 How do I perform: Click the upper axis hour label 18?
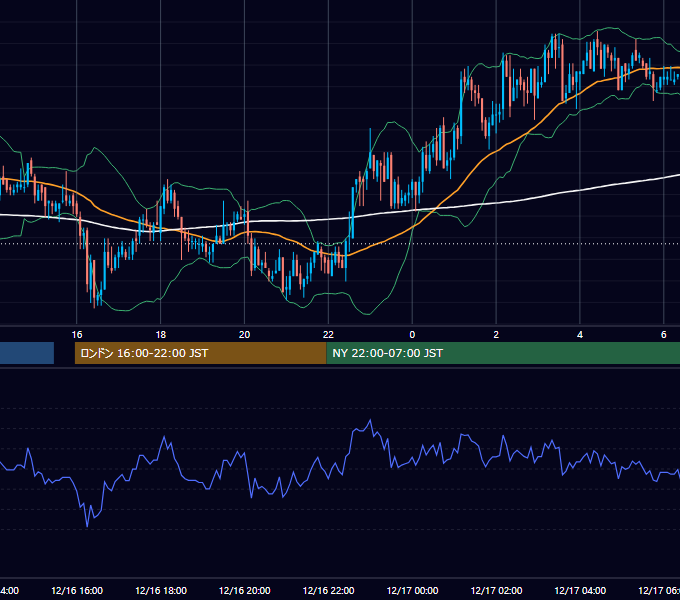[160, 334]
